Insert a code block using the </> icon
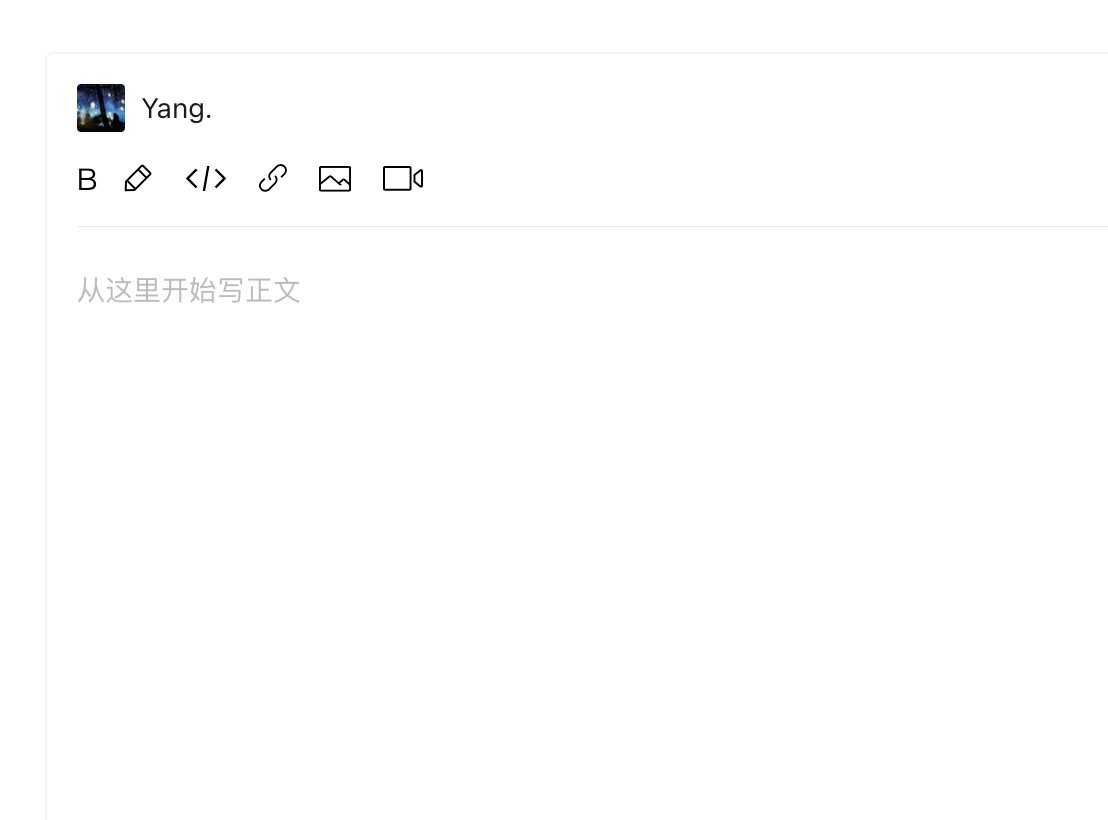Image resolution: width=1108 pixels, height=820 pixels. (x=206, y=178)
